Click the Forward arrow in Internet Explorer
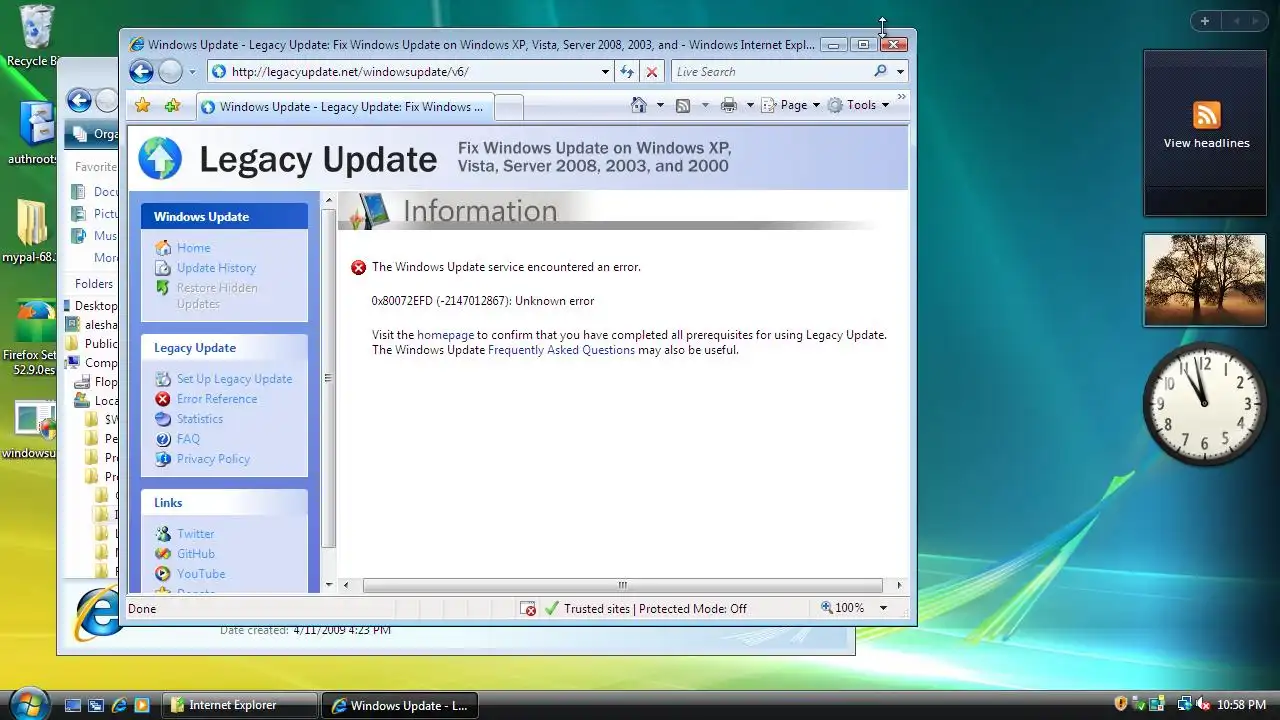This screenshot has width=1280, height=720. click(x=171, y=71)
